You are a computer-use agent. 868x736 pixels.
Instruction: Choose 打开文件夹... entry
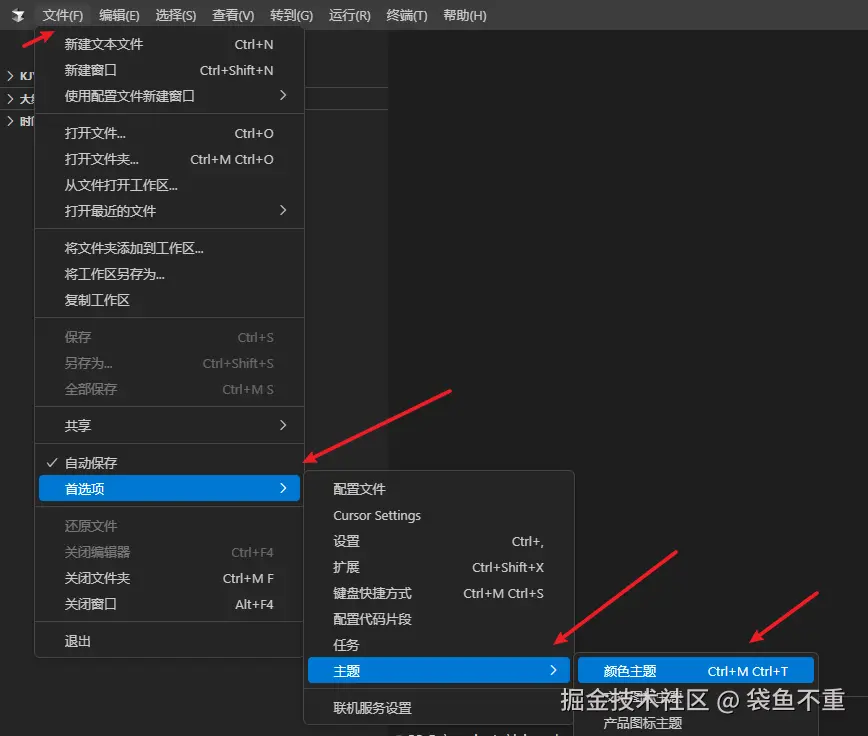pos(169,159)
